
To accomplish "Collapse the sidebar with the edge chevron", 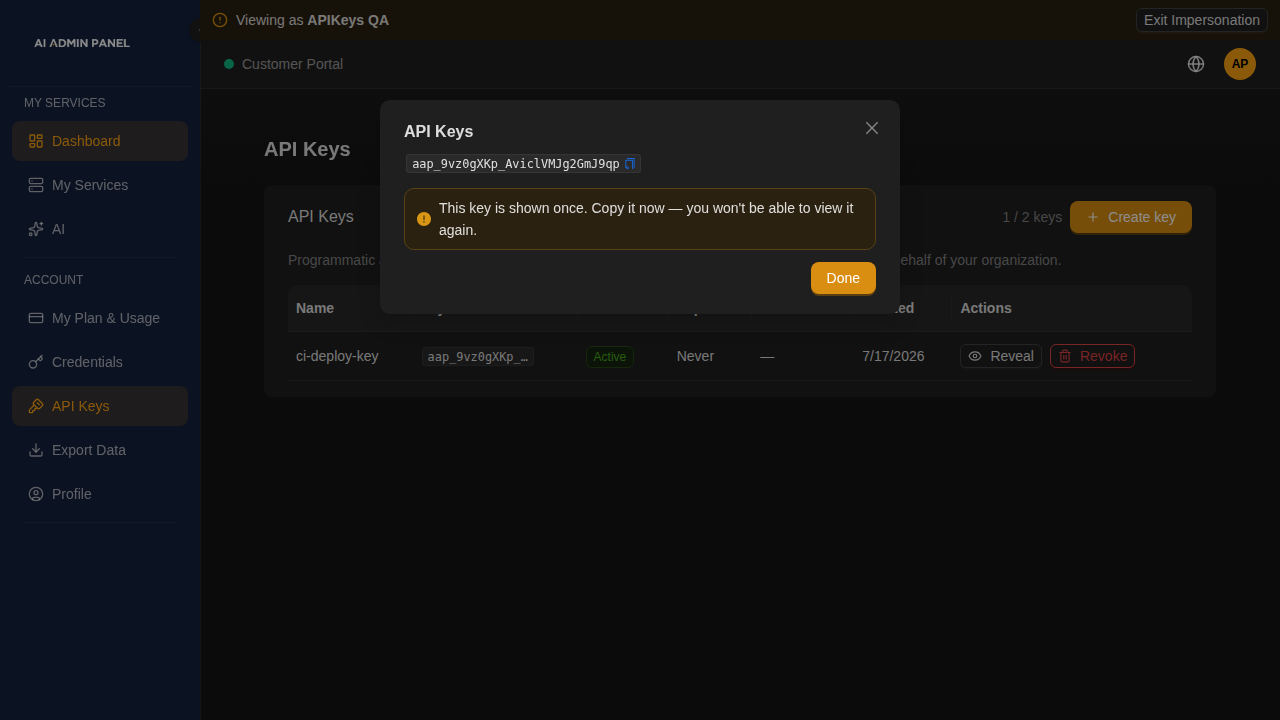I will [x=197, y=30].
